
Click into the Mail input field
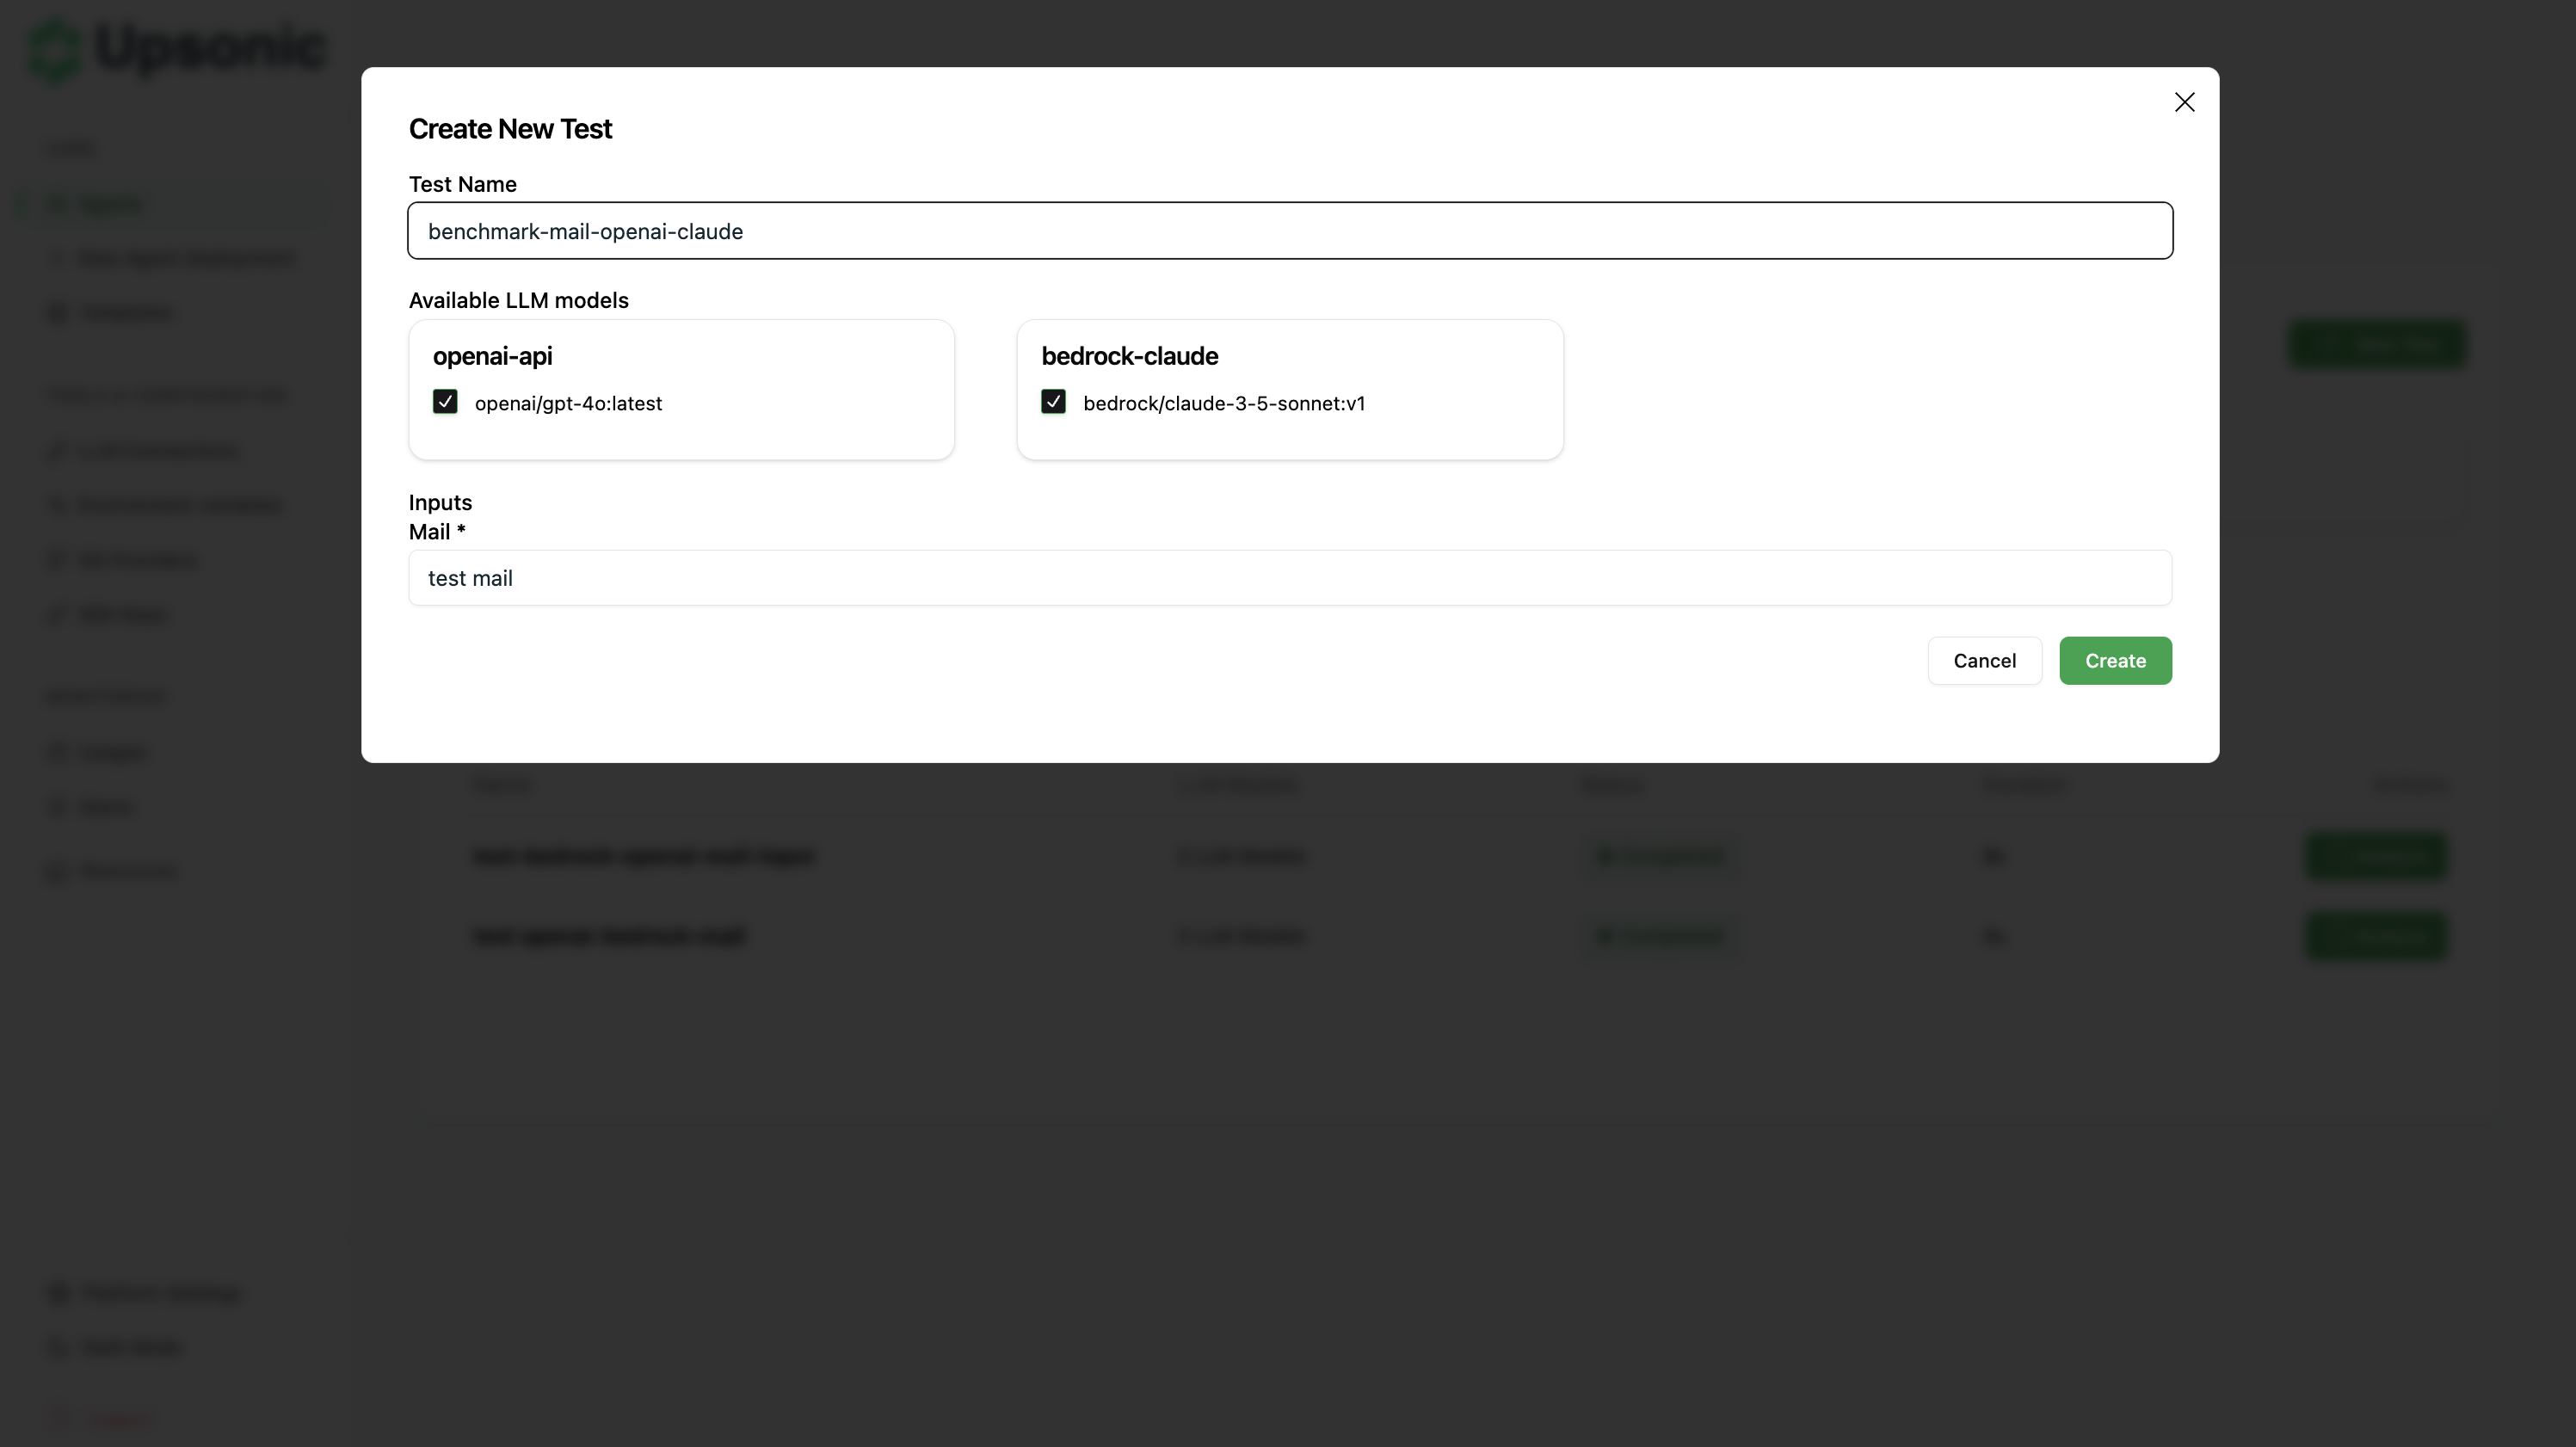[1289, 578]
